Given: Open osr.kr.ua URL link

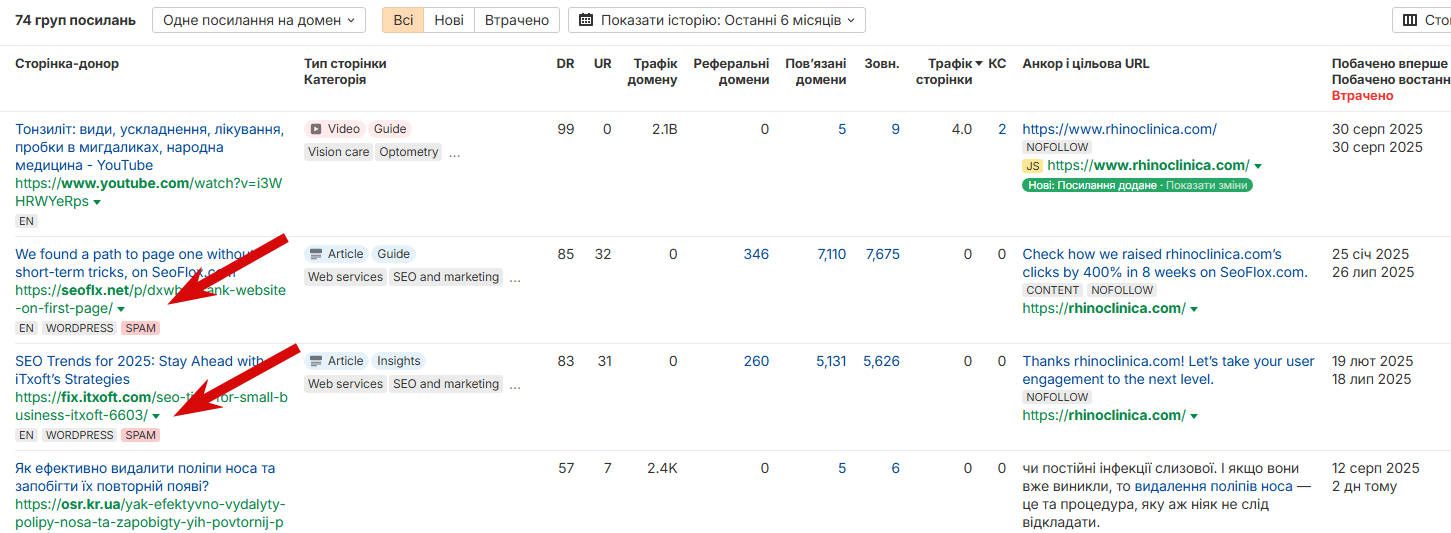Looking at the screenshot, I should coord(150,513).
